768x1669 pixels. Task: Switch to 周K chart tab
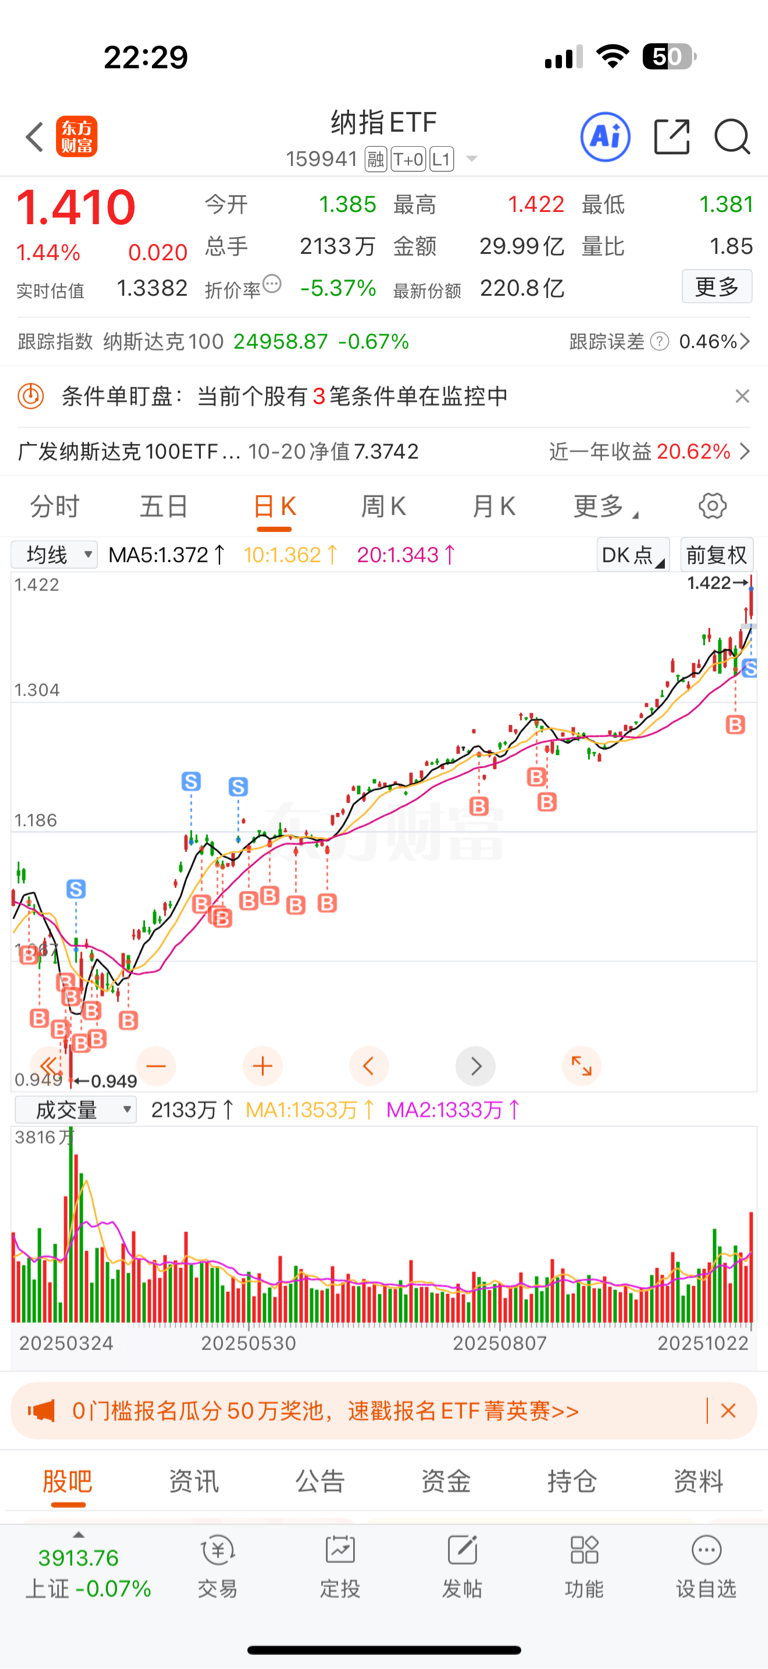click(384, 507)
